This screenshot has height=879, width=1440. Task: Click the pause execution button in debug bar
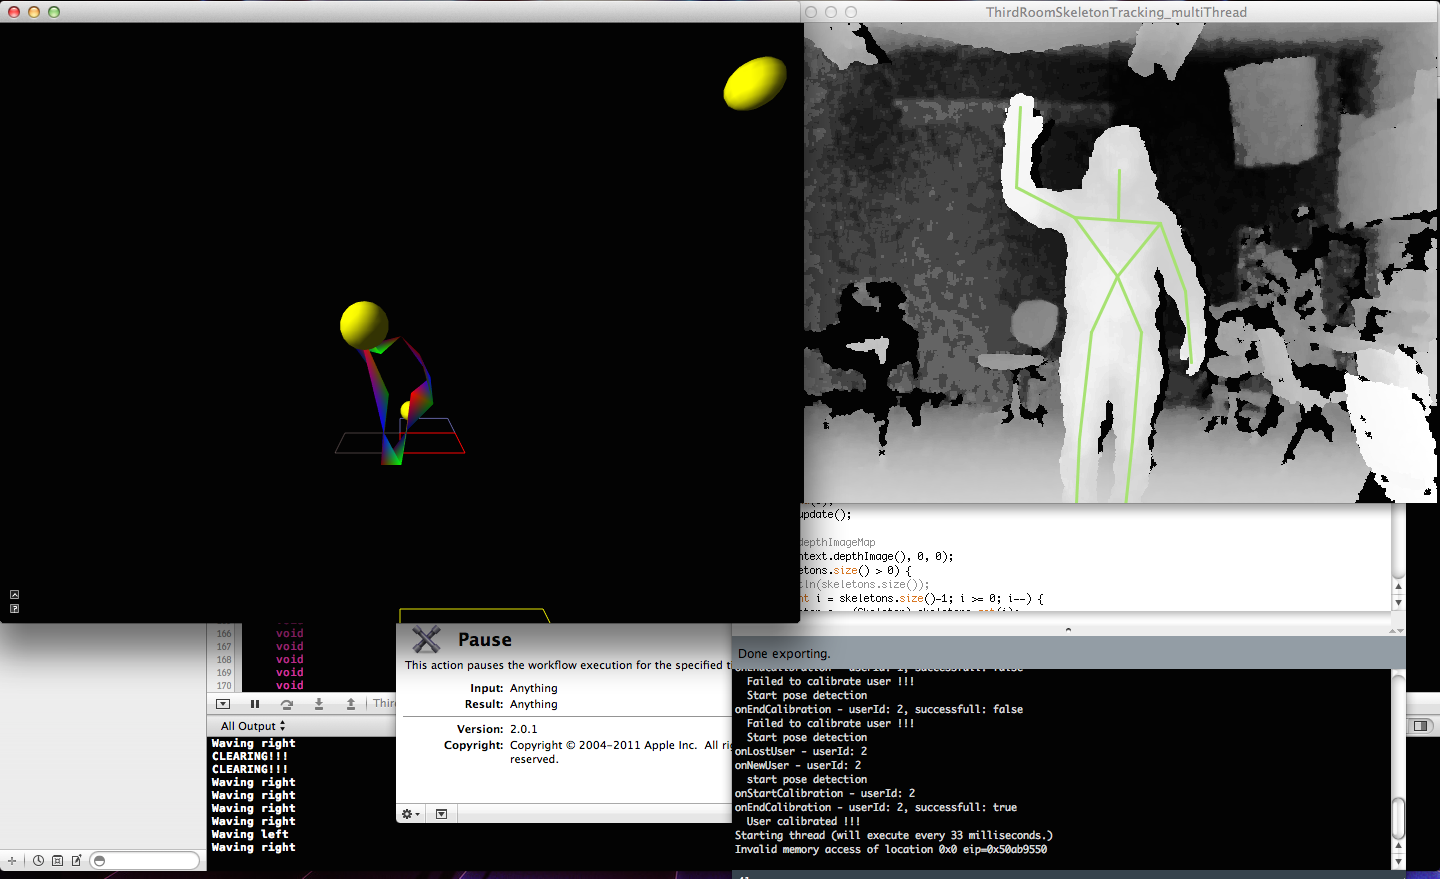[x=255, y=704]
